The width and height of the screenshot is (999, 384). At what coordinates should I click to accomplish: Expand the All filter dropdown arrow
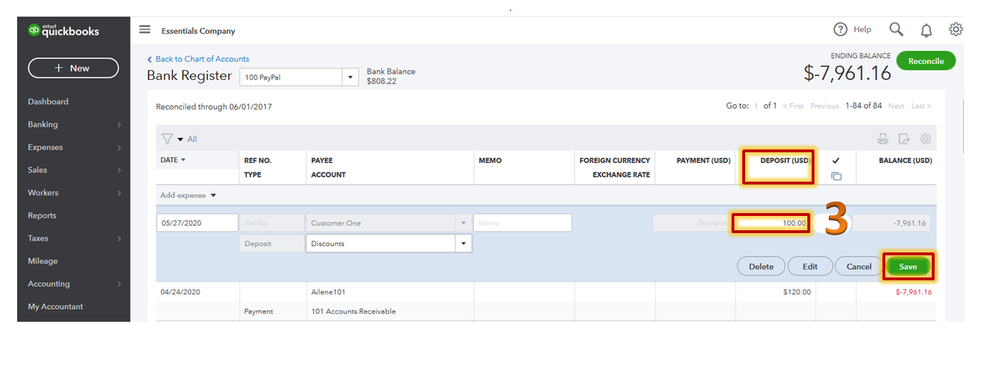point(180,139)
